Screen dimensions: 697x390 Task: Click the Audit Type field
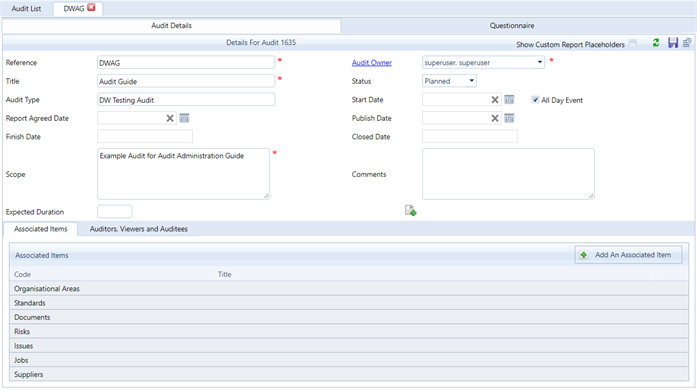click(x=186, y=100)
